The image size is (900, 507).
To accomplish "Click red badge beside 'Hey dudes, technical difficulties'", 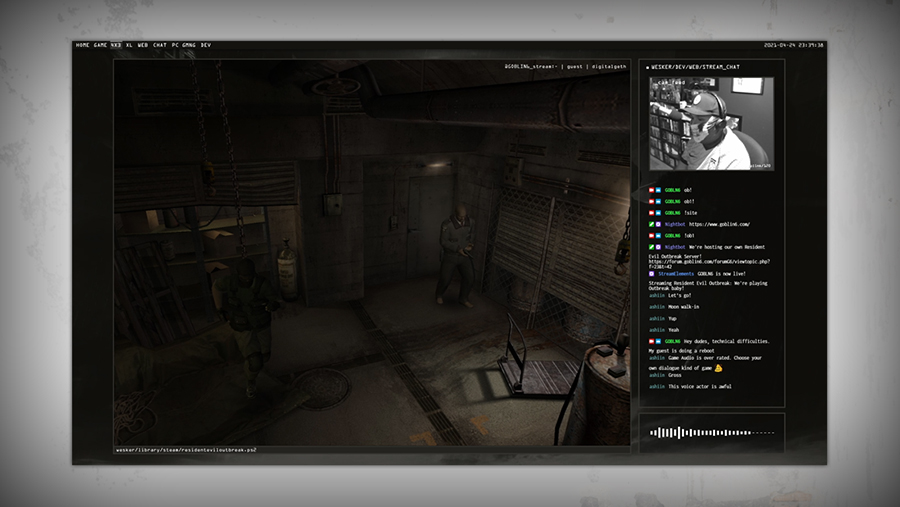I will (651, 342).
